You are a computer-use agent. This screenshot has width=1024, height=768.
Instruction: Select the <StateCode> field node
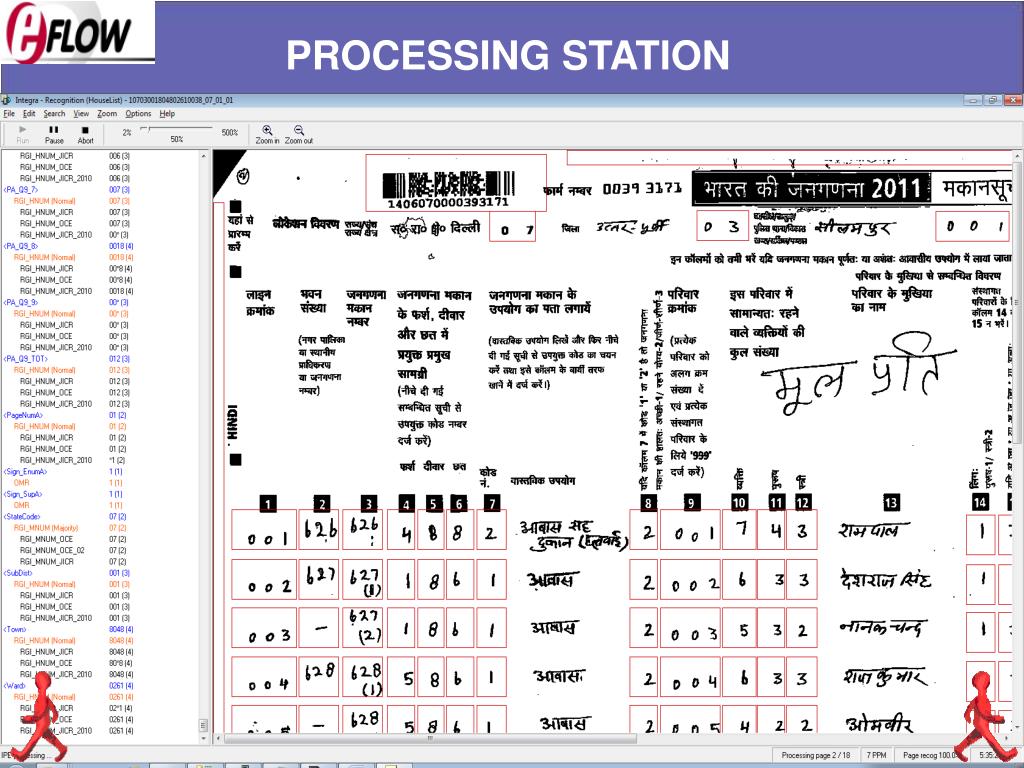coord(22,517)
